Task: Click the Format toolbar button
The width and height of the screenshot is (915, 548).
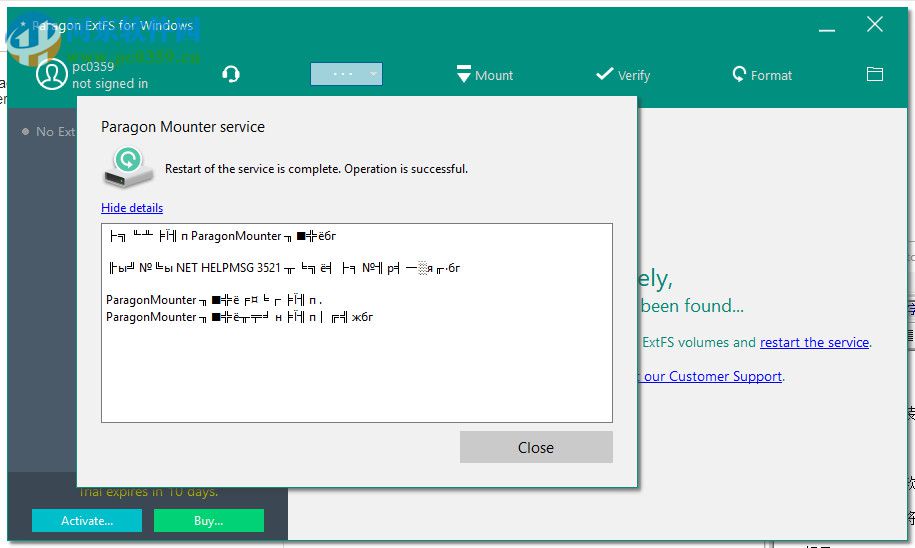Action: tap(762, 75)
